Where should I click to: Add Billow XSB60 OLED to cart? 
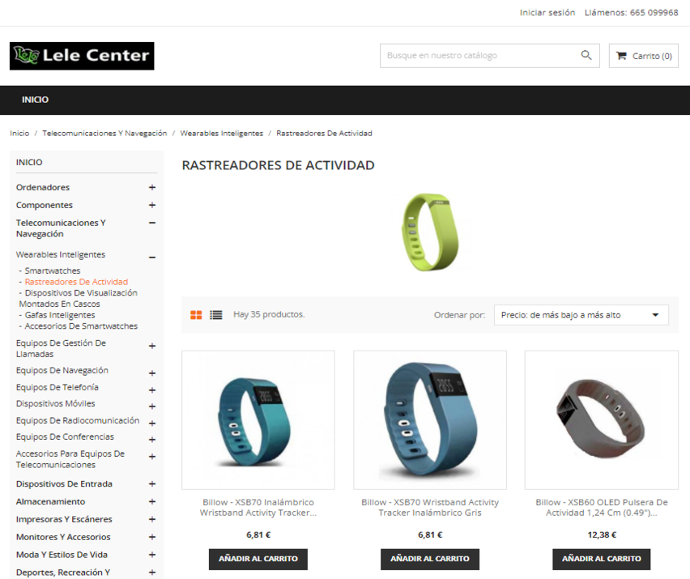pyautogui.click(x=601, y=559)
